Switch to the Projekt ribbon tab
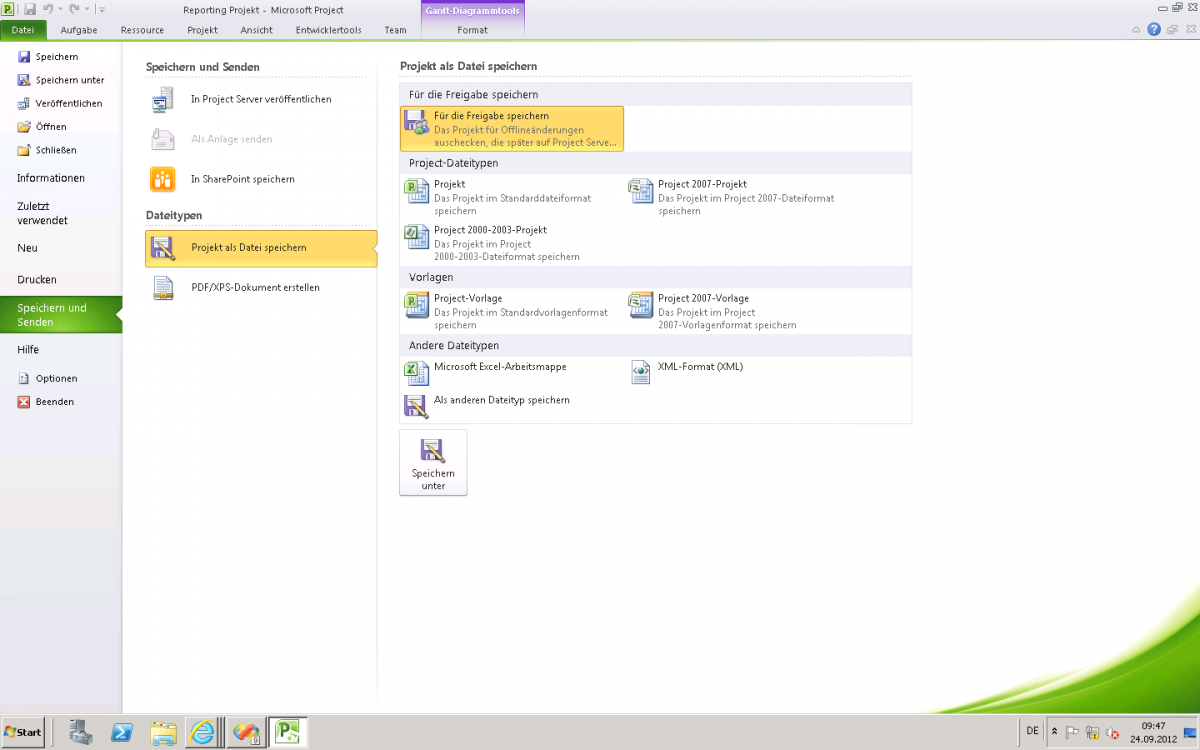 [x=202, y=30]
